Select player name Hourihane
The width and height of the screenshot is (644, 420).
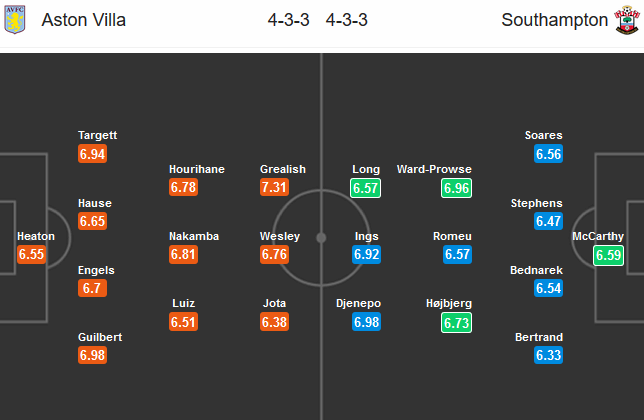coord(195,169)
